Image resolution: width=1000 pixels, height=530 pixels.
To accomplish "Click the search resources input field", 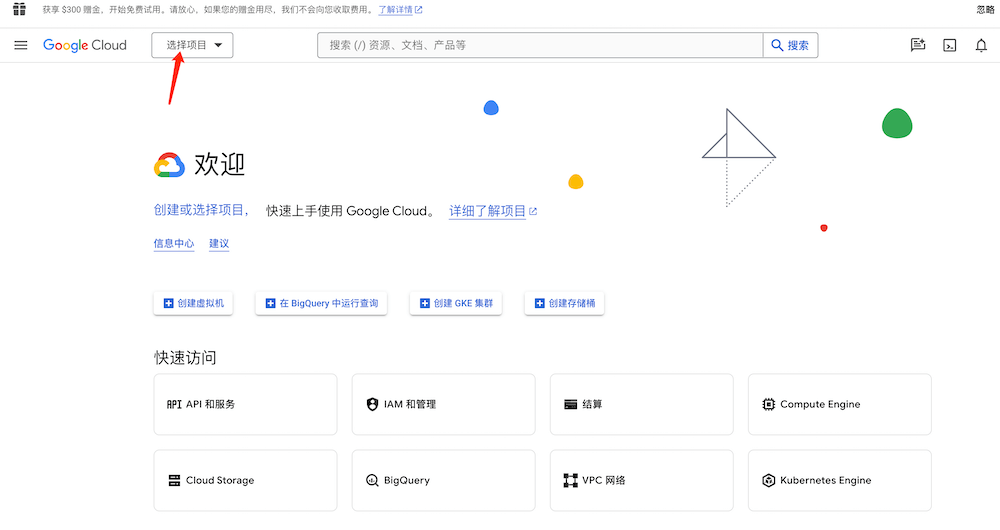I will [x=540, y=45].
